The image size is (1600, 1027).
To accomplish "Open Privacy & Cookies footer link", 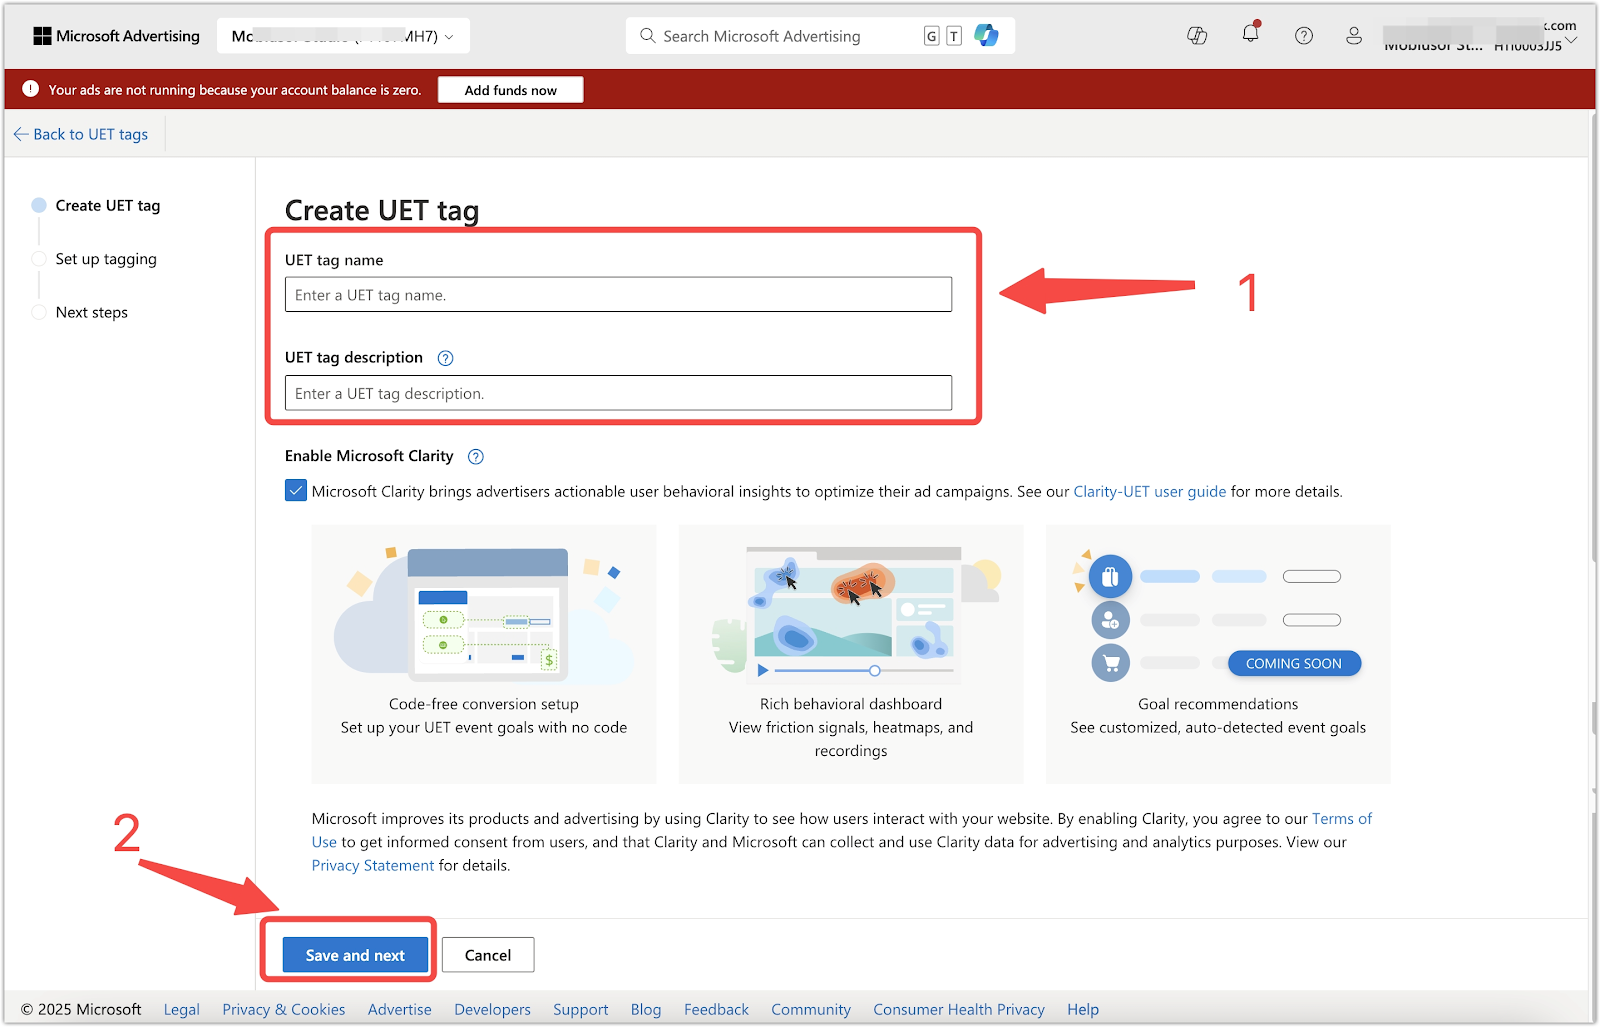I will coord(284,1009).
